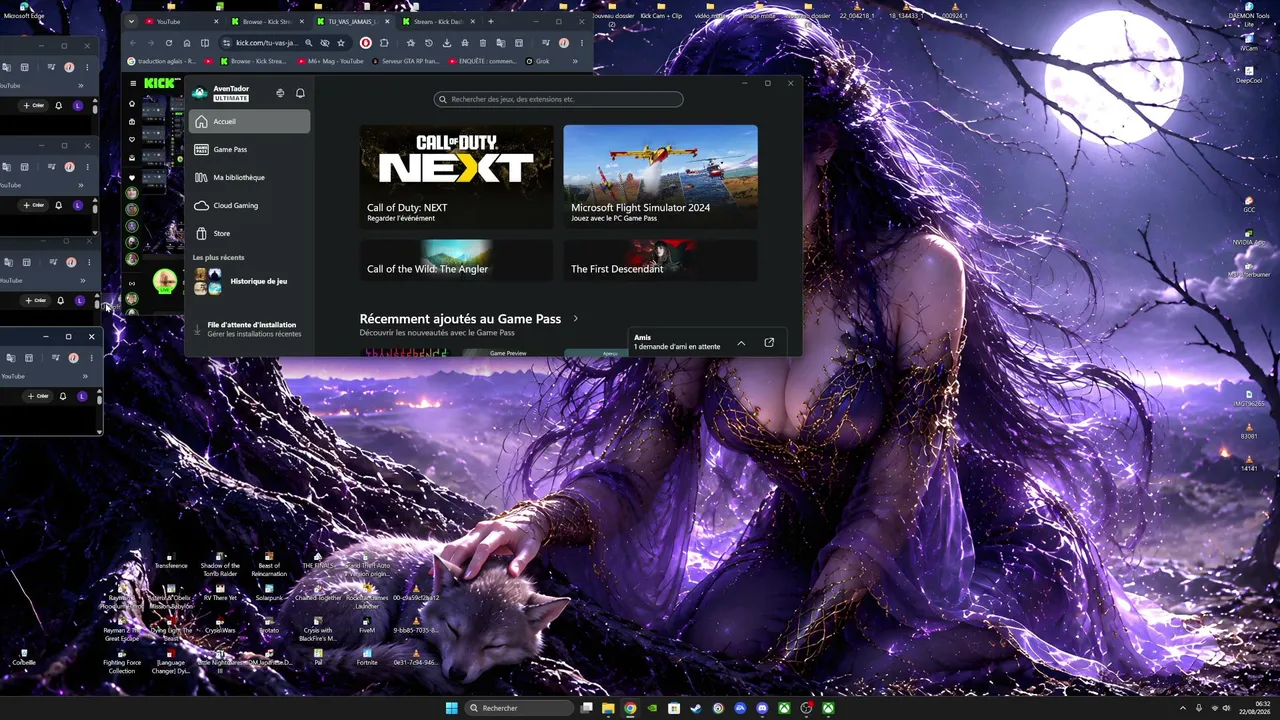The height and width of the screenshot is (720, 1280).
Task: Open Cloud Gaming in the Xbox sidebar
Action: (x=249, y=205)
